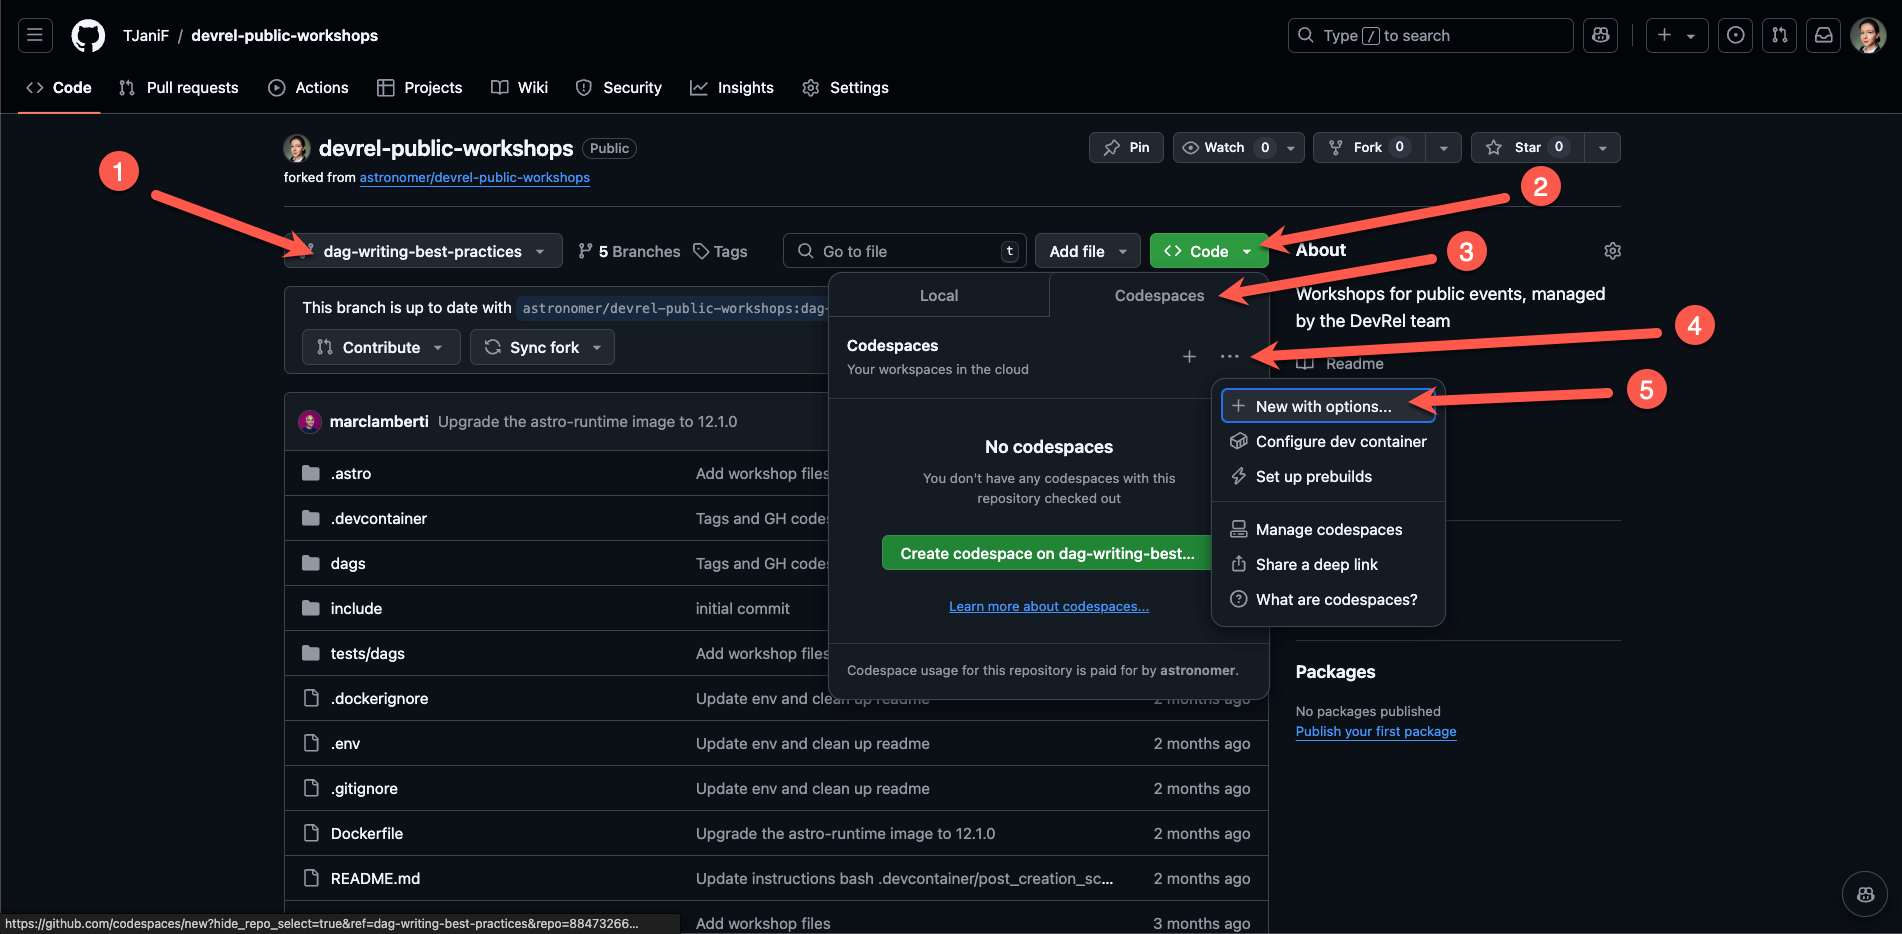The height and width of the screenshot is (934, 1902).
Task: Open the Tags list
Action: [721, 251]
